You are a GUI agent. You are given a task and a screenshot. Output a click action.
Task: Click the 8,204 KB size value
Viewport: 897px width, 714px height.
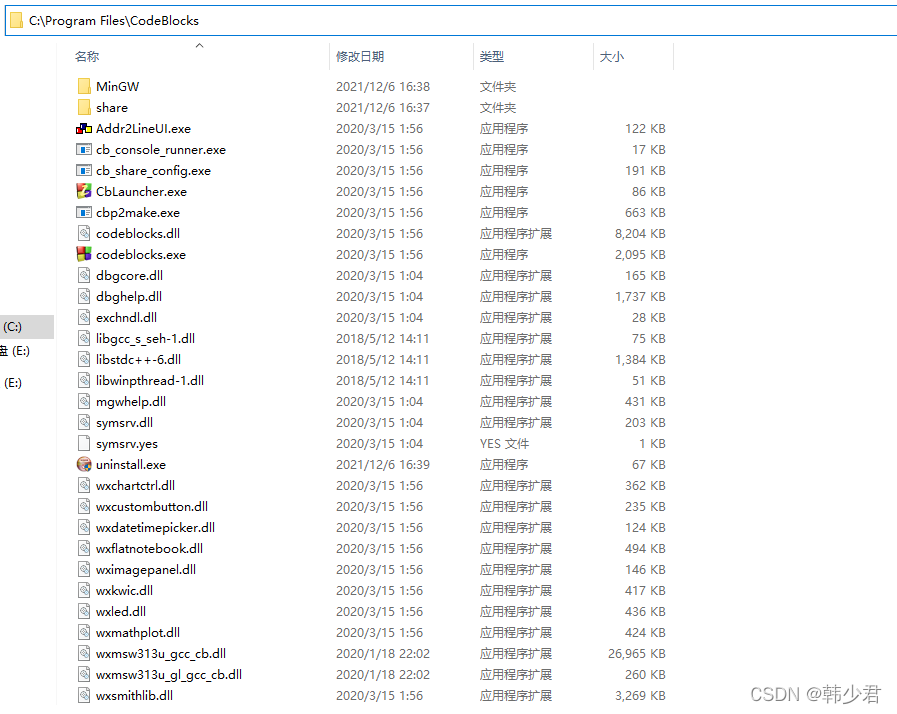640,233
